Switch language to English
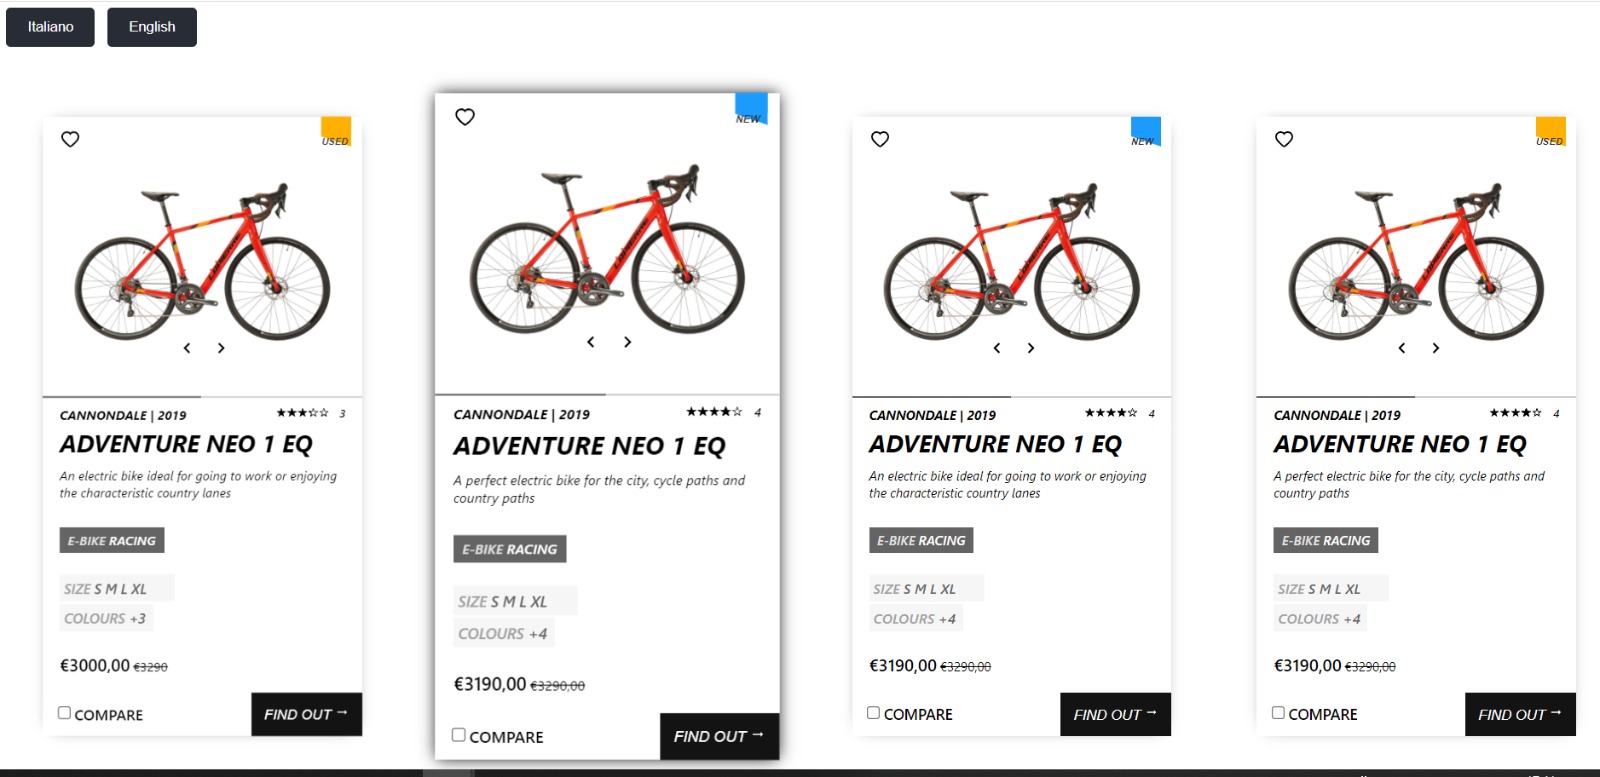The image size is (1600, 777). 152,27
